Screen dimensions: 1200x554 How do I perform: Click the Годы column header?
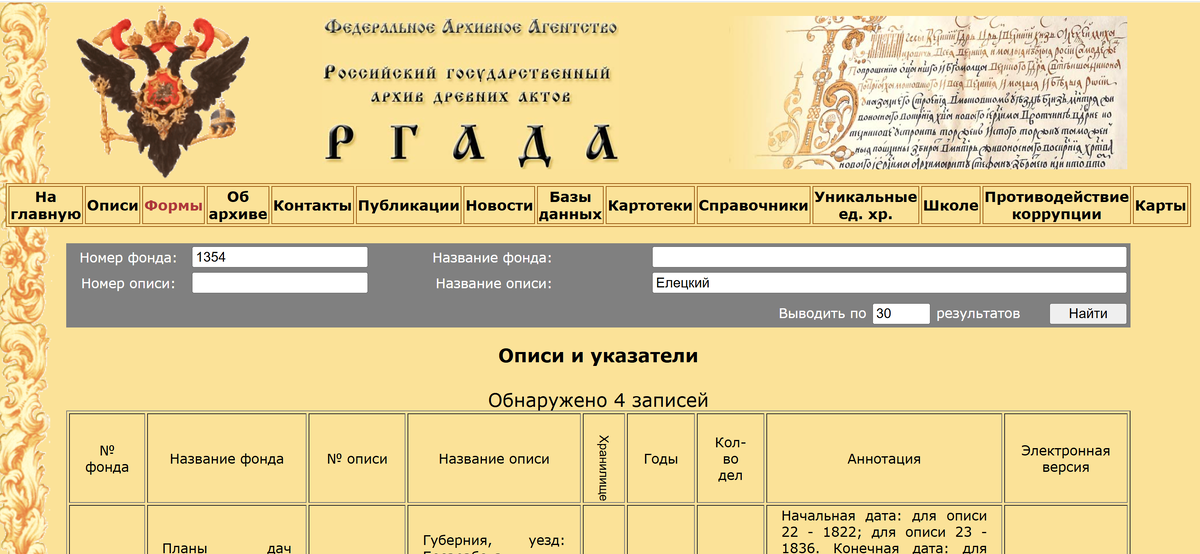[661, 459]
